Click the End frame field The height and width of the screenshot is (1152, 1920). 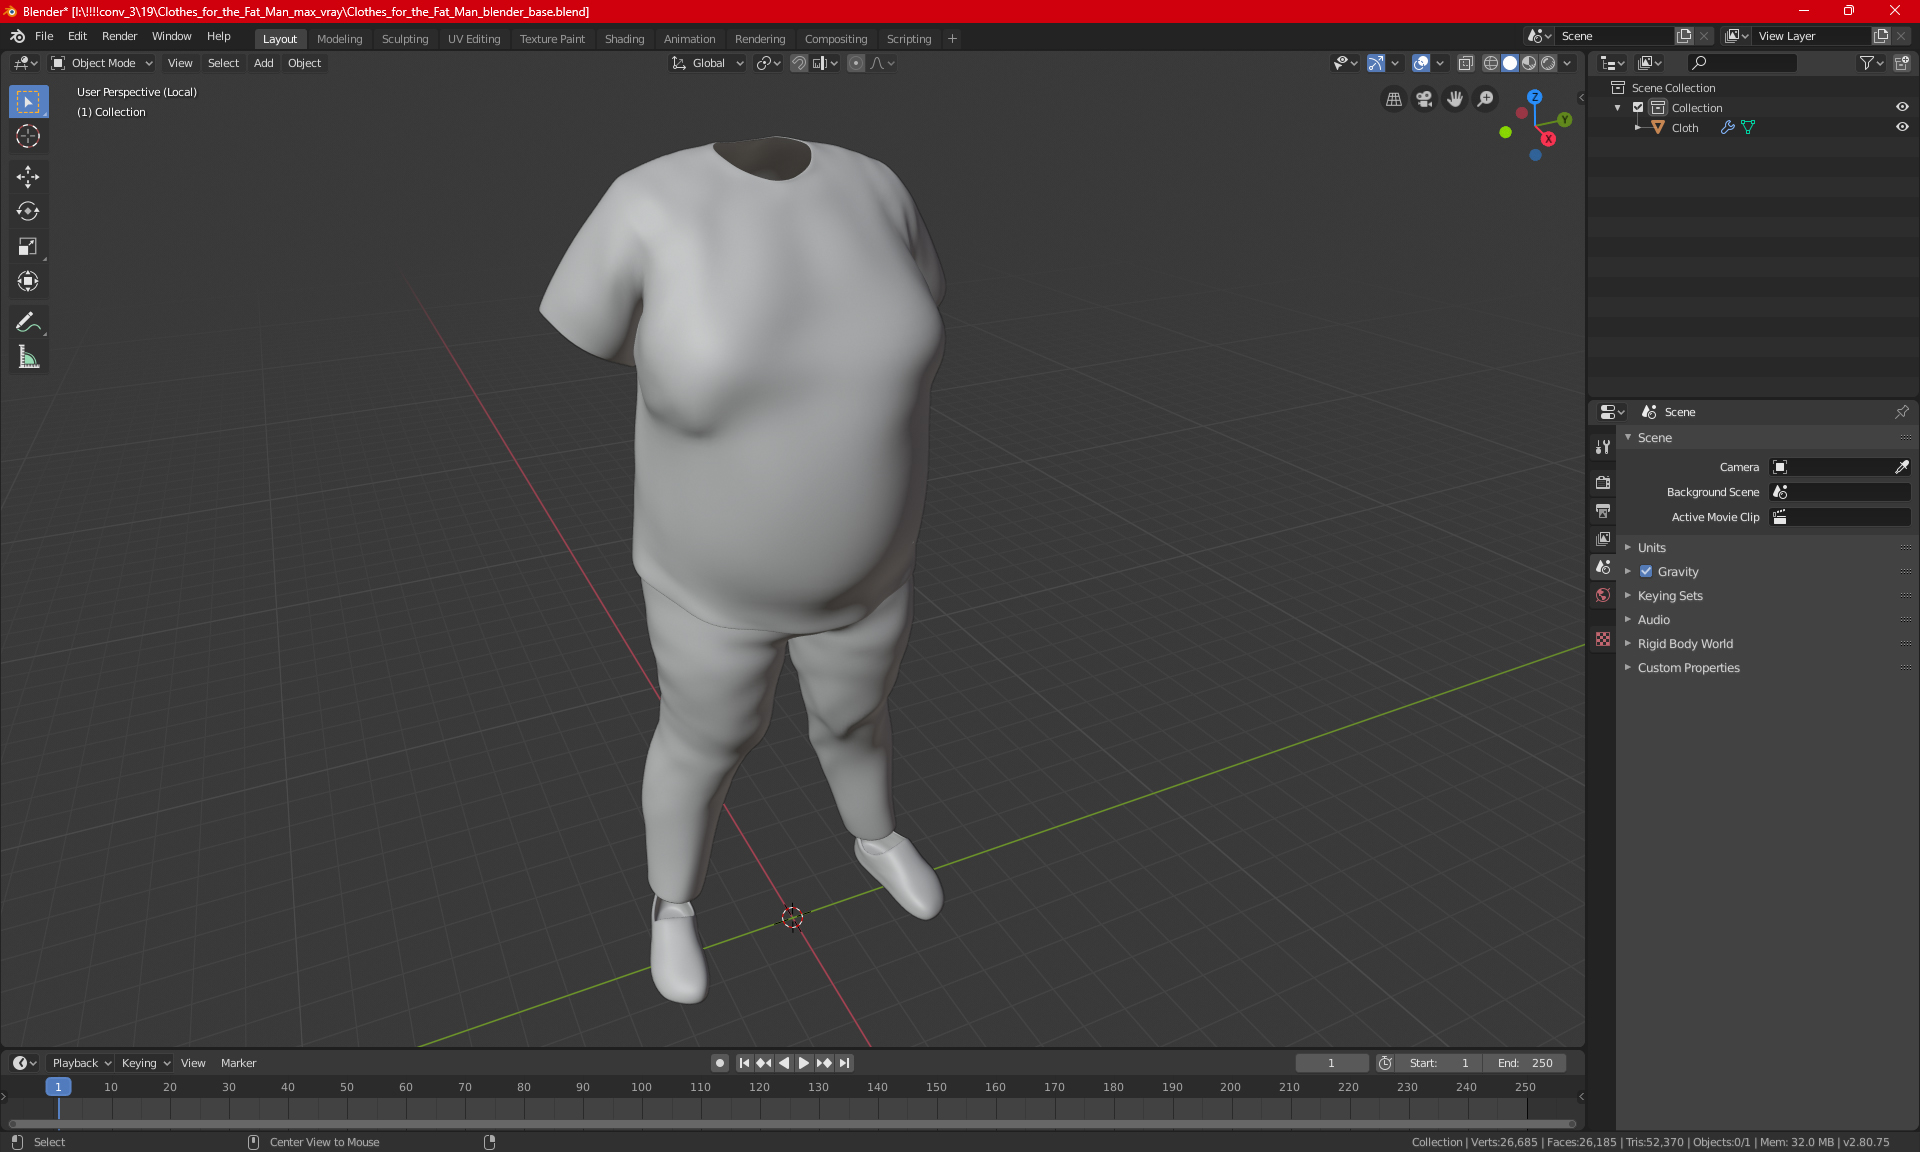[1525, 1063]
